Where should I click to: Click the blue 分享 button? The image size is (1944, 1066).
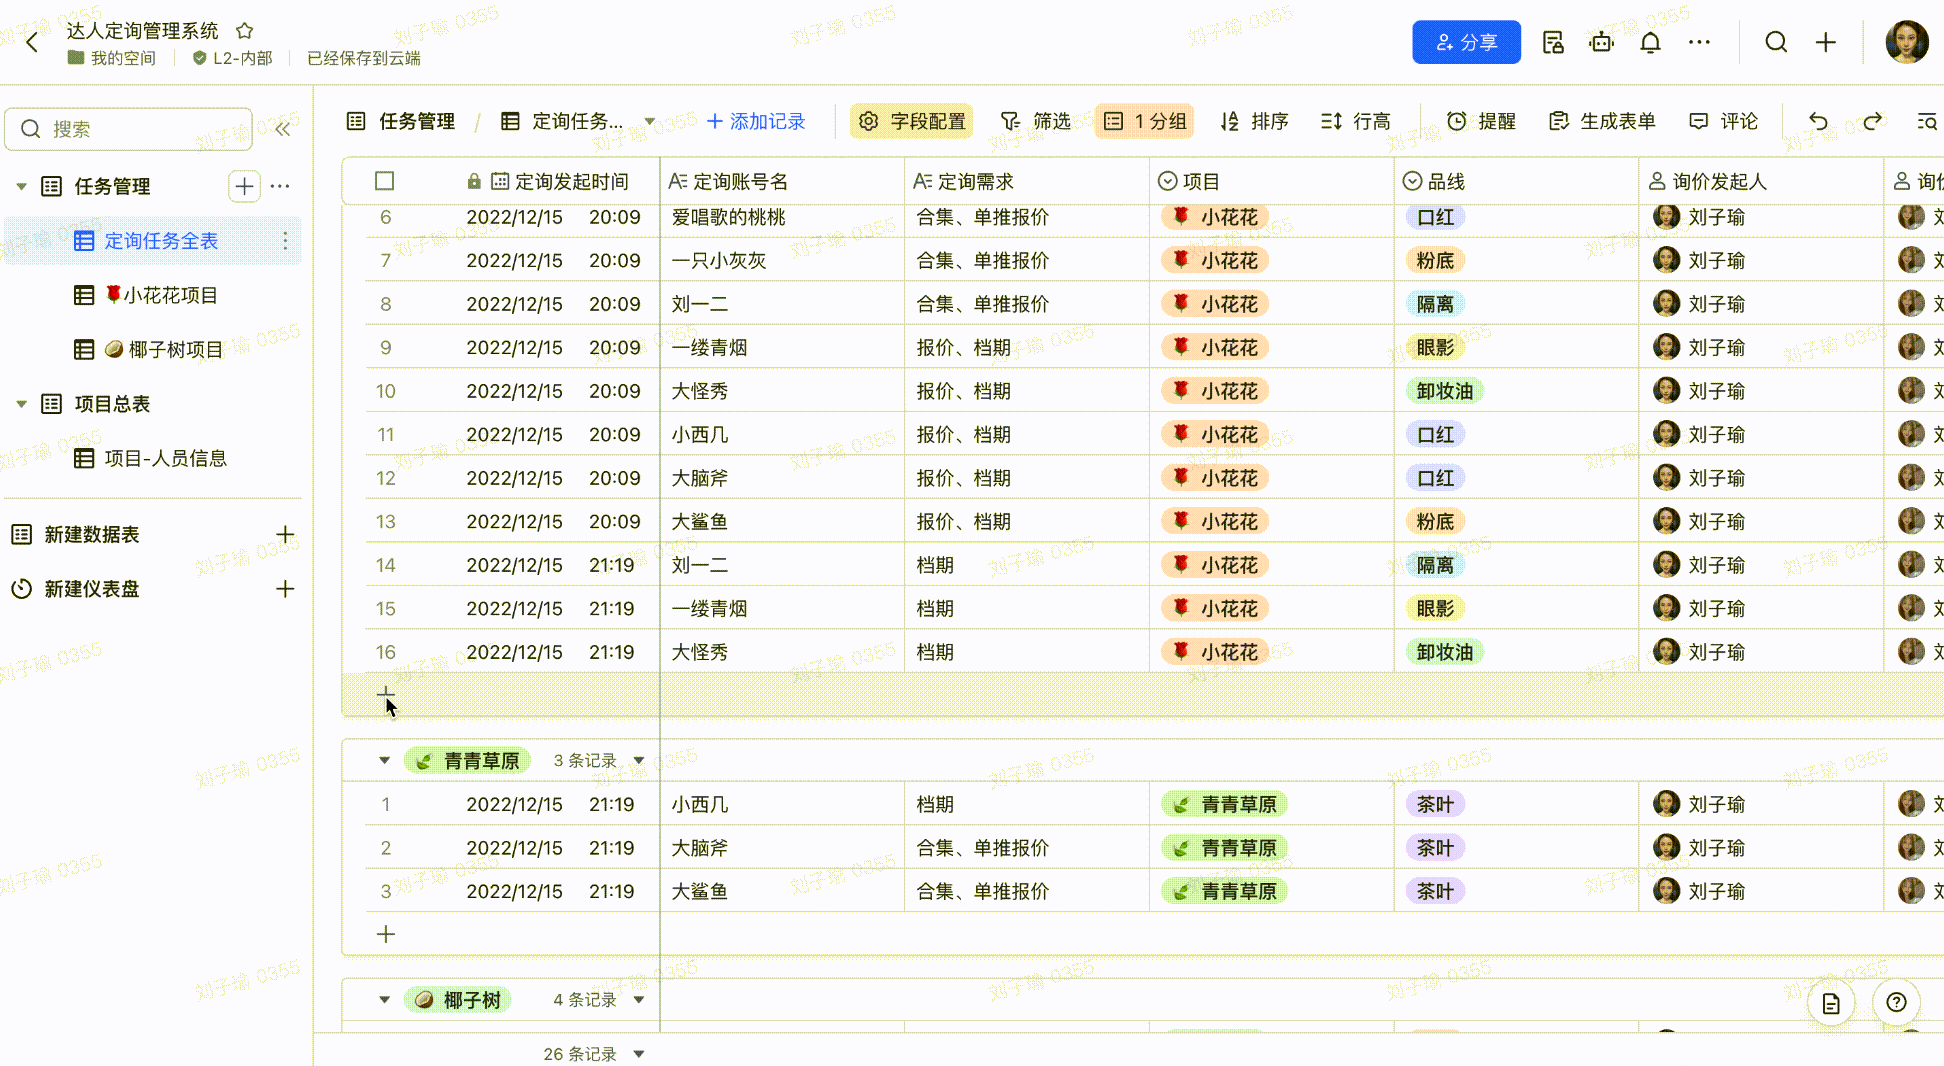click(1466, 42)
